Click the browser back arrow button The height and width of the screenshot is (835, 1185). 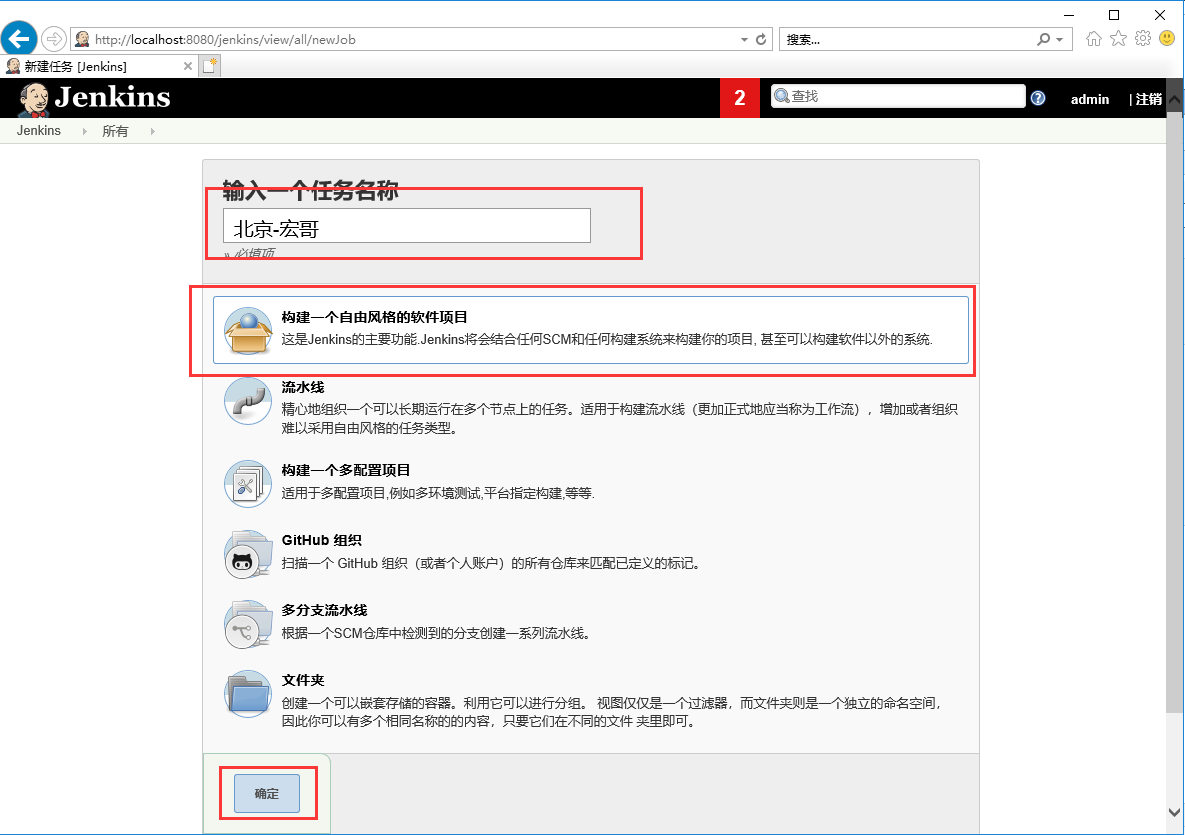click(19, 39)
